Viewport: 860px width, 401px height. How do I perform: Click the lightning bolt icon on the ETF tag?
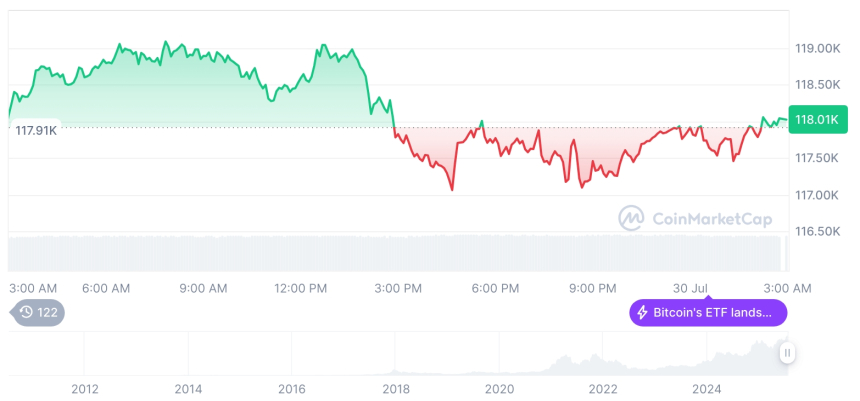[x=642, y=313]
